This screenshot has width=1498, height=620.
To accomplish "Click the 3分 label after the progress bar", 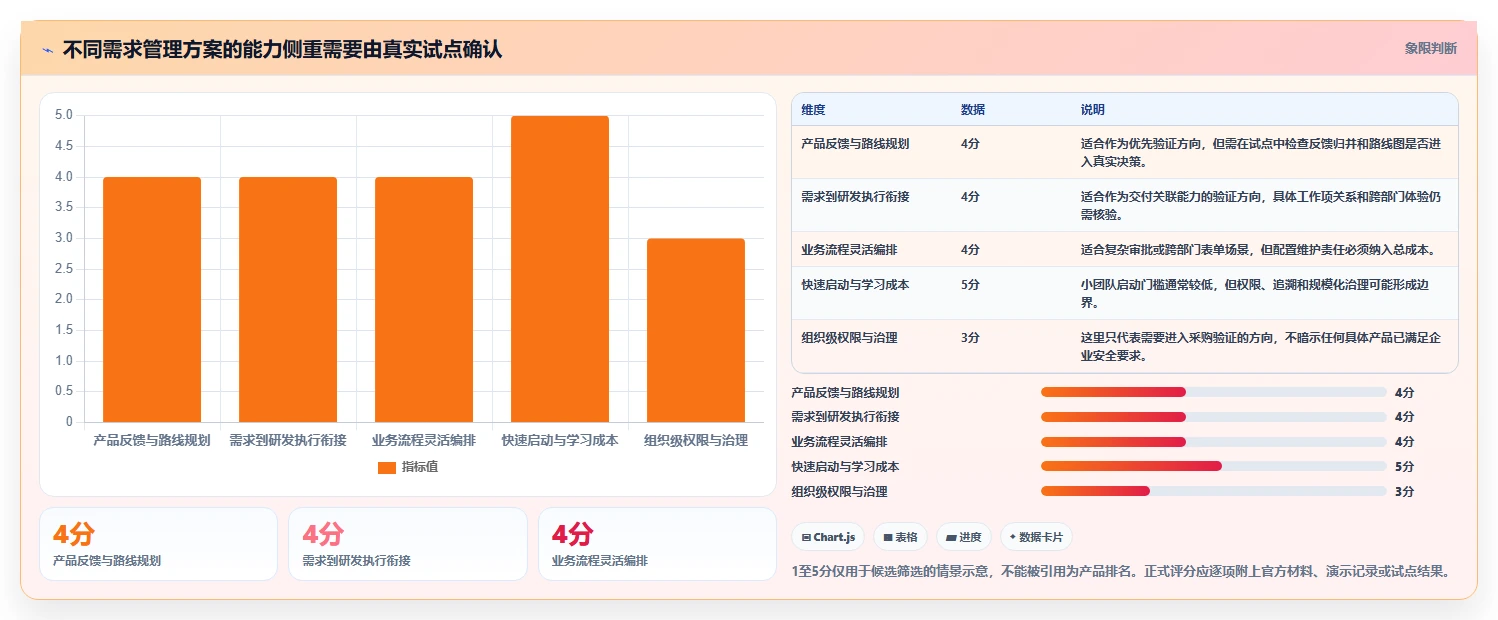I will (1404, 492).
